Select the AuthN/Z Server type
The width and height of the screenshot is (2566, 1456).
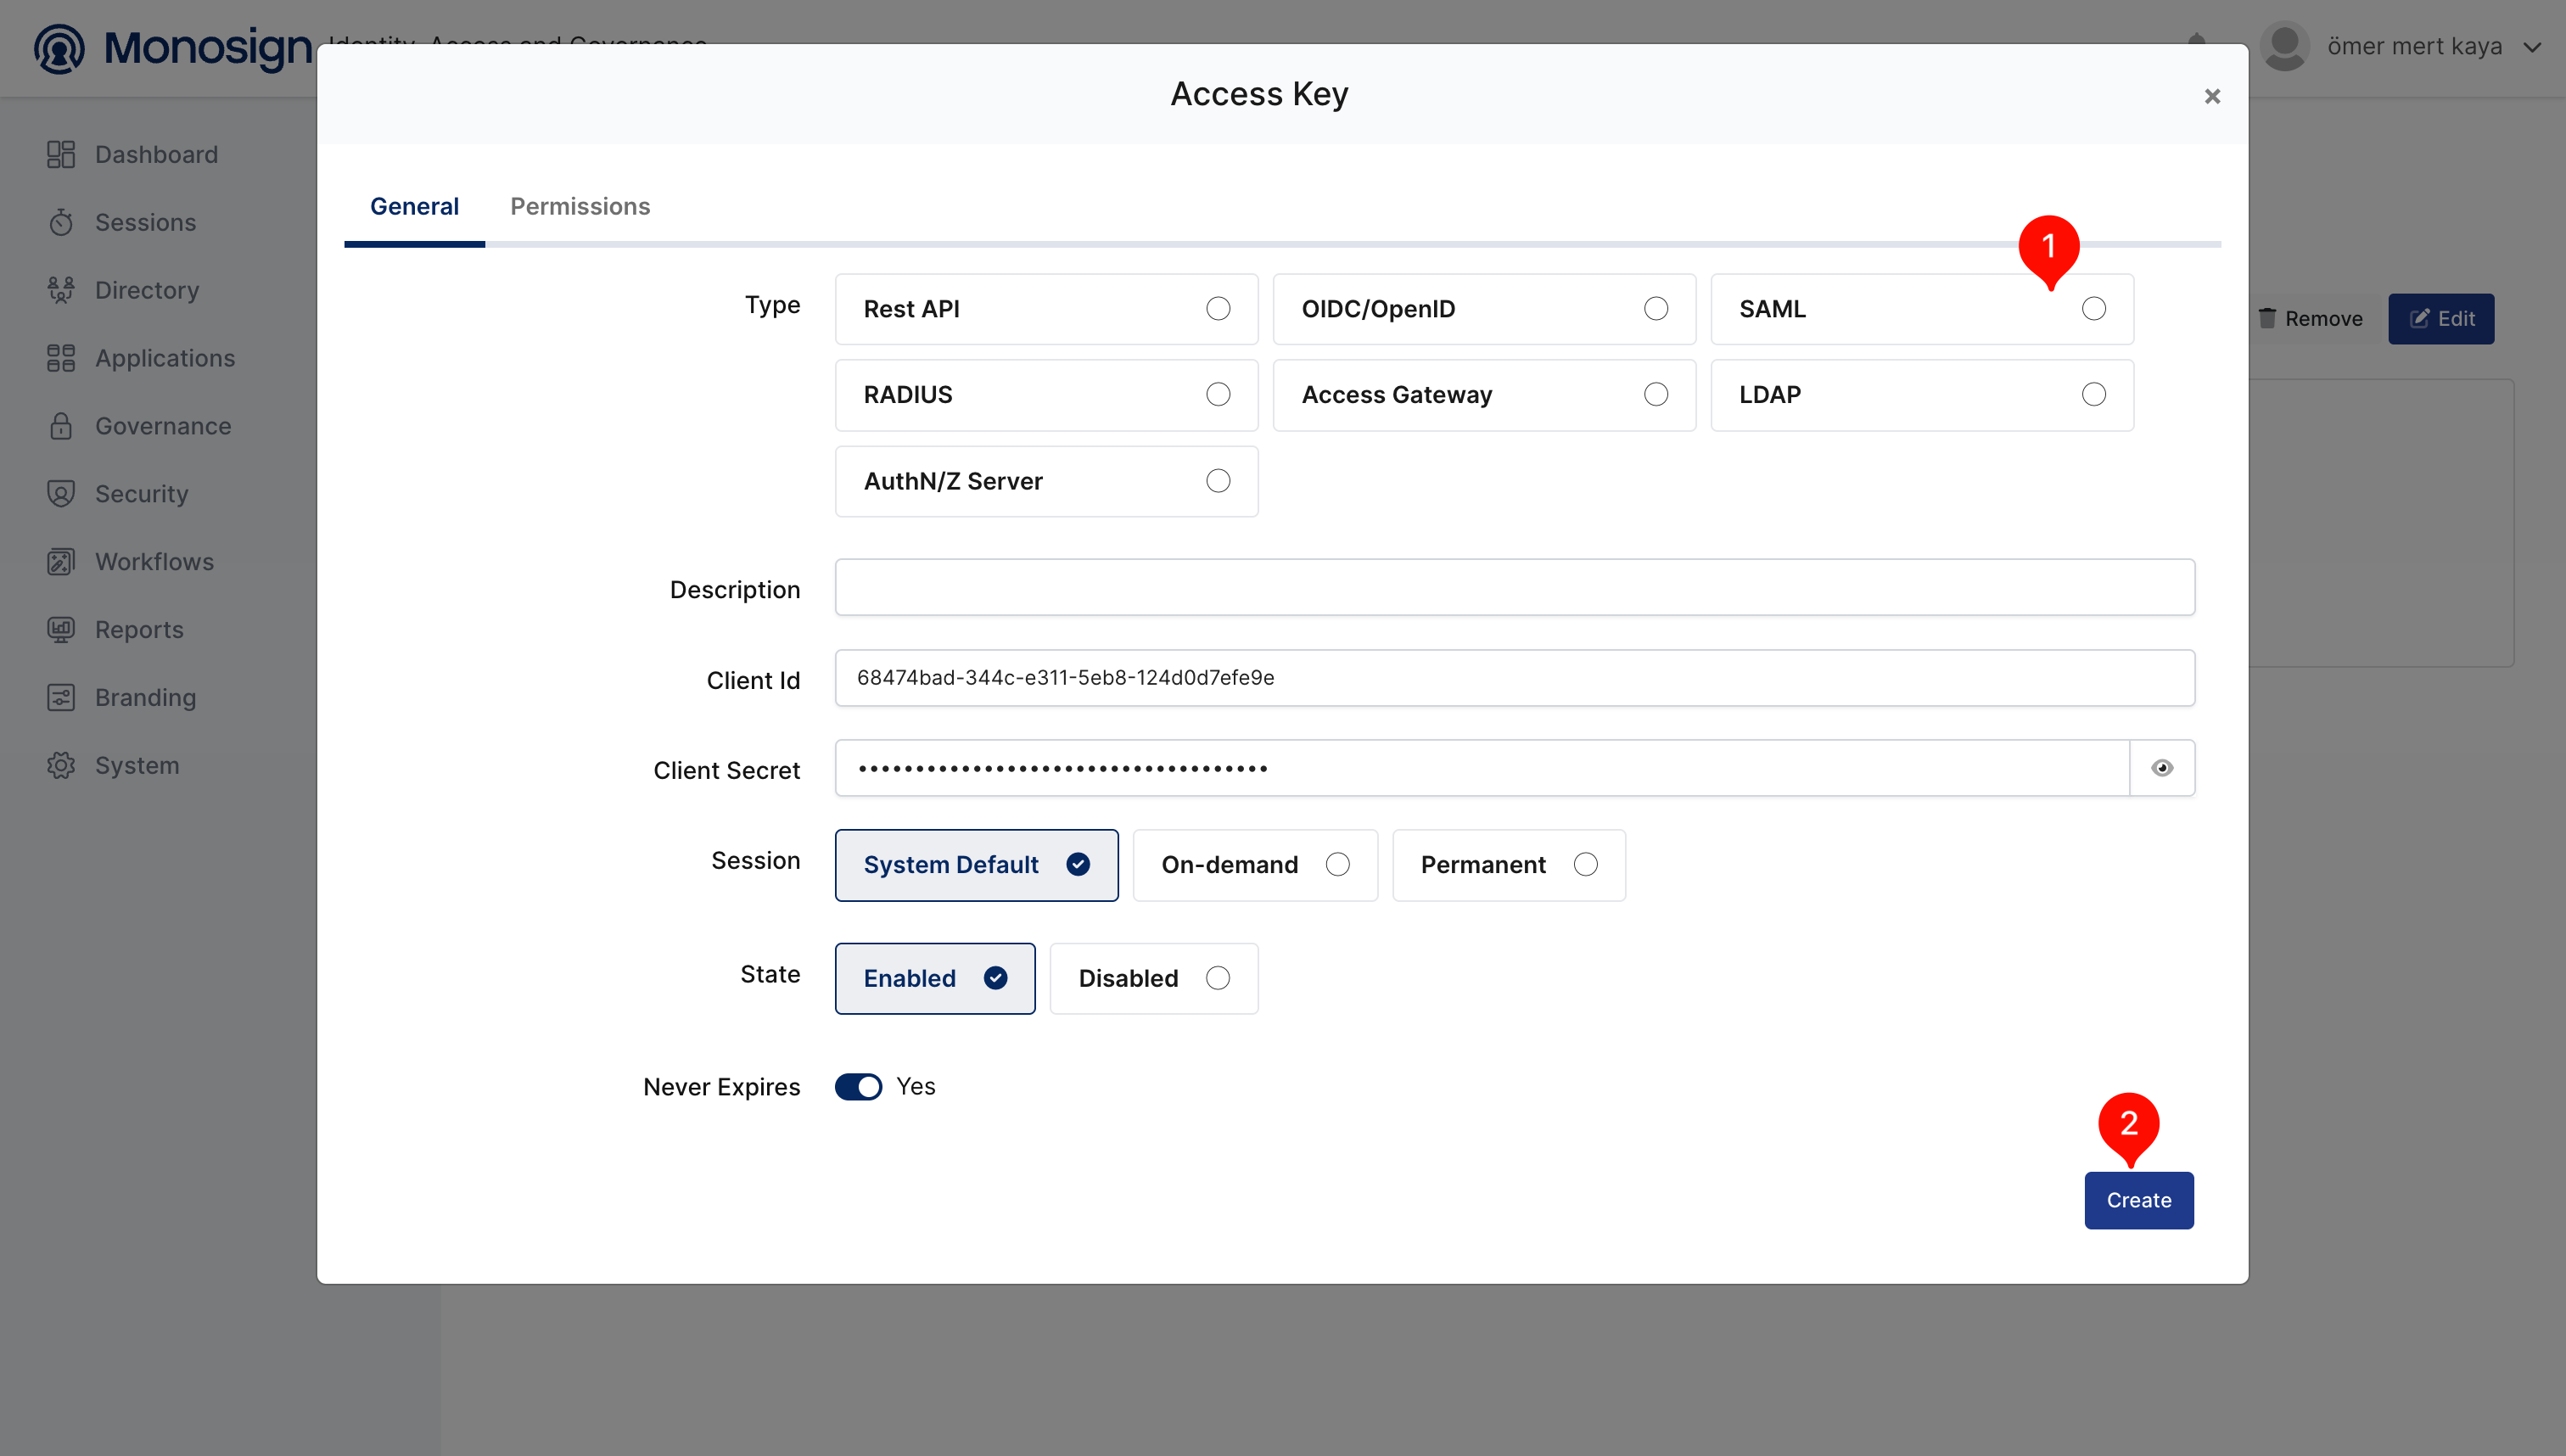(x=1046, y=481)
